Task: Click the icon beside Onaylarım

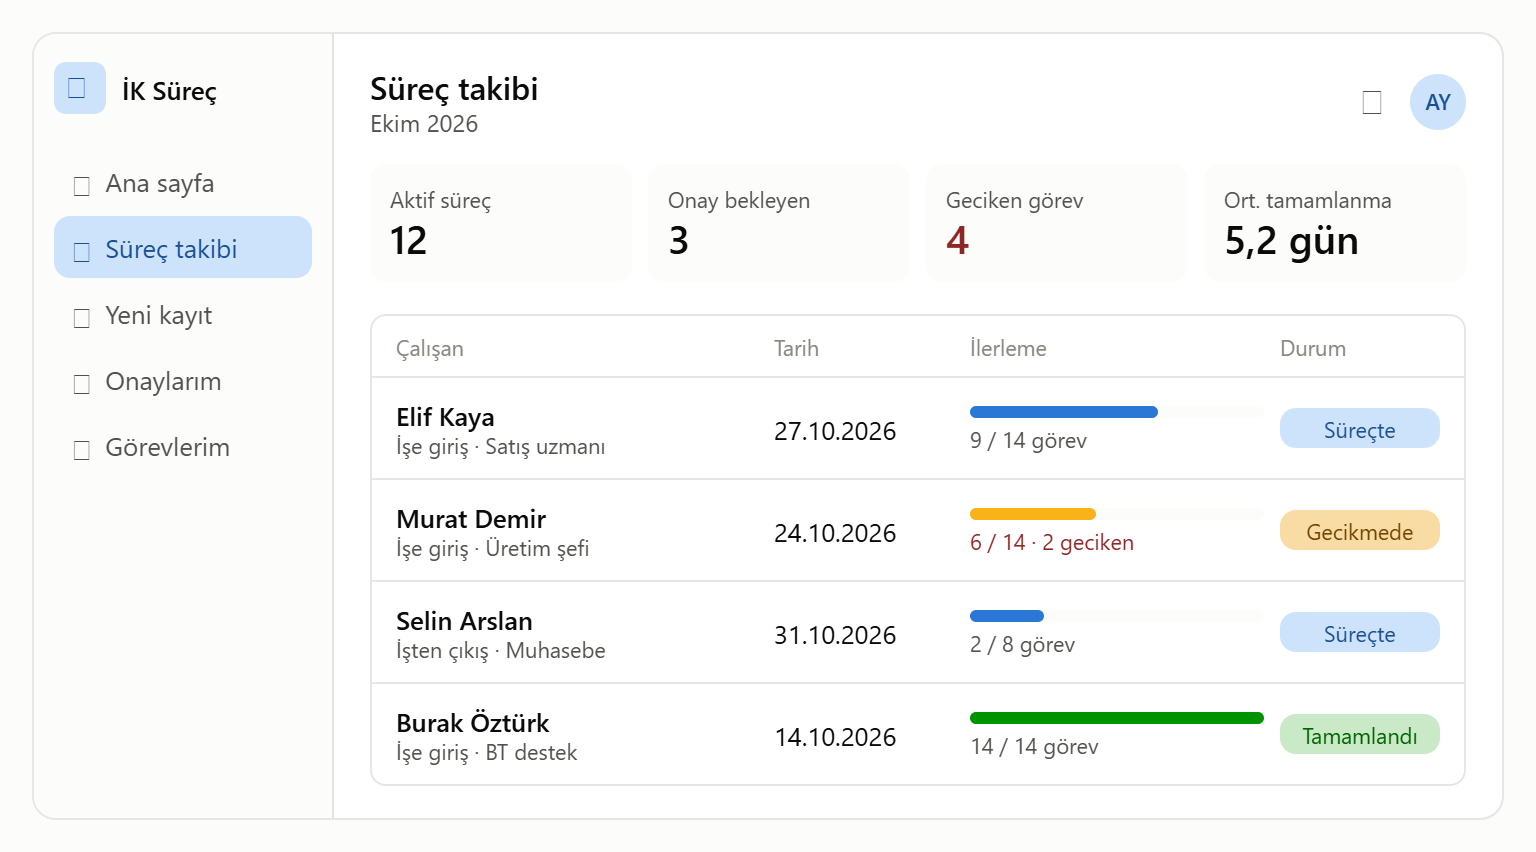Action: point(82,384)
